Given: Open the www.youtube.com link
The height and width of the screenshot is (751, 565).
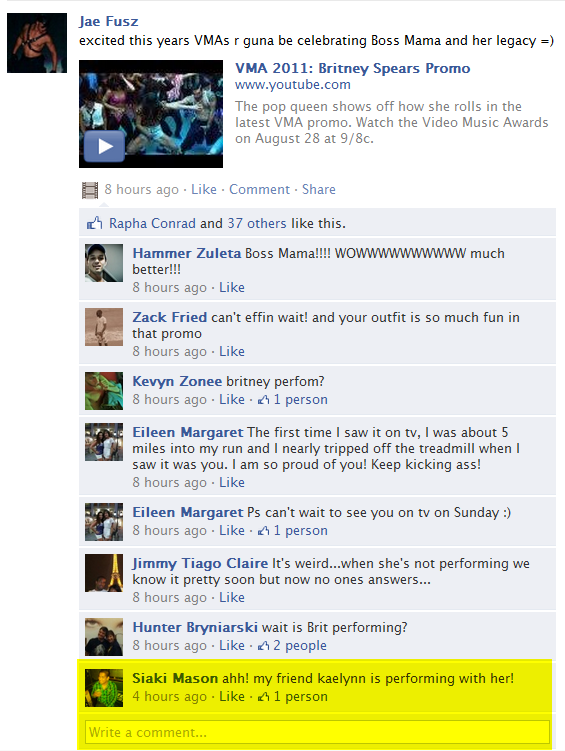Looking at the screenshot, I should coord(293,85).
